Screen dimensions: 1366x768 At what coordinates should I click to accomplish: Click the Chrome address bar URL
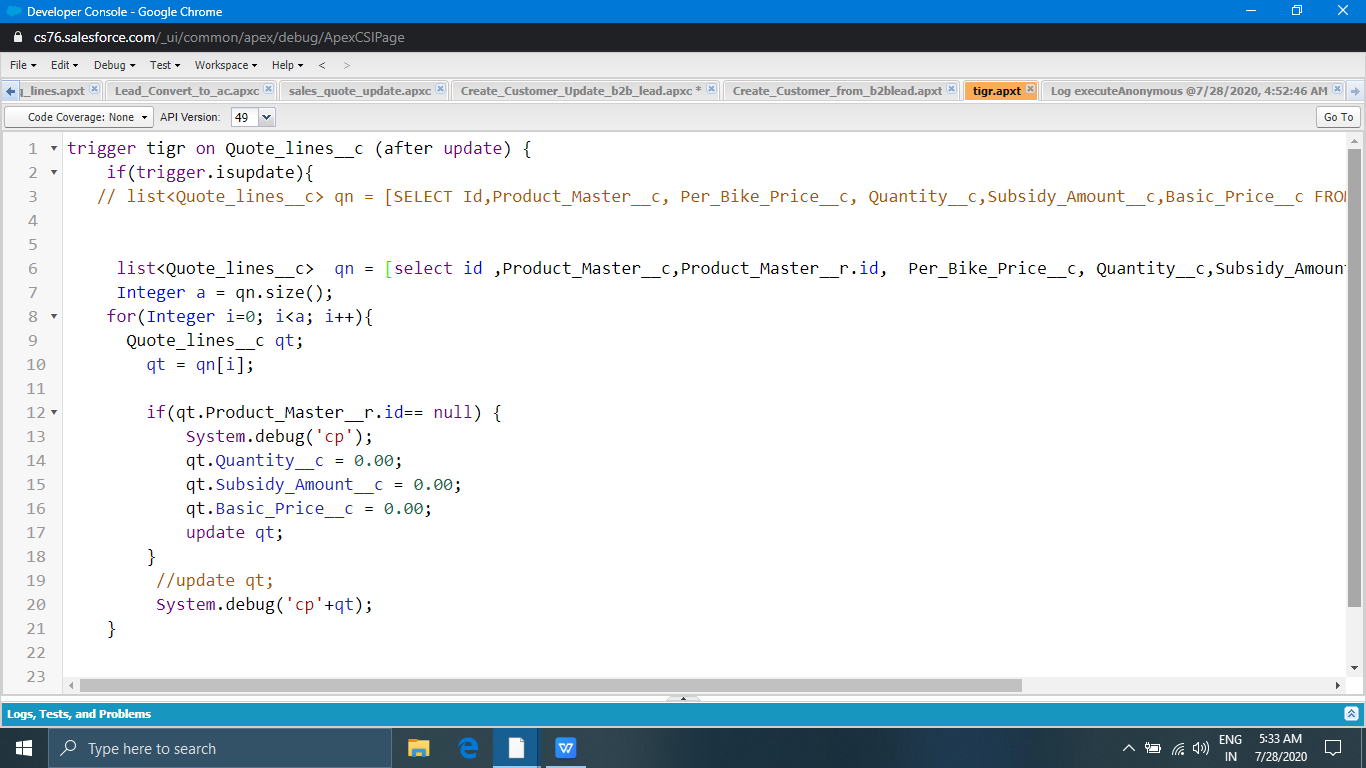tap(219, 37)
